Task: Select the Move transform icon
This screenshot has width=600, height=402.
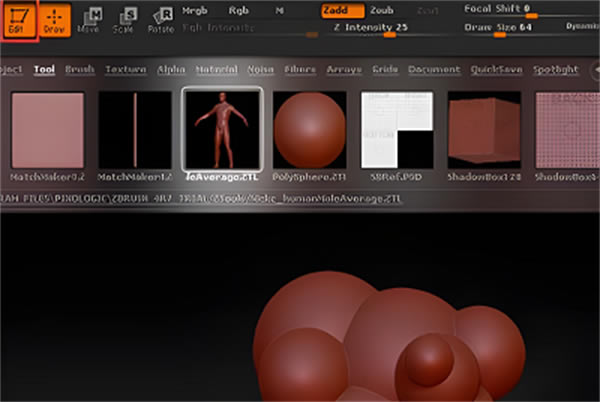Action: [89, 21]
